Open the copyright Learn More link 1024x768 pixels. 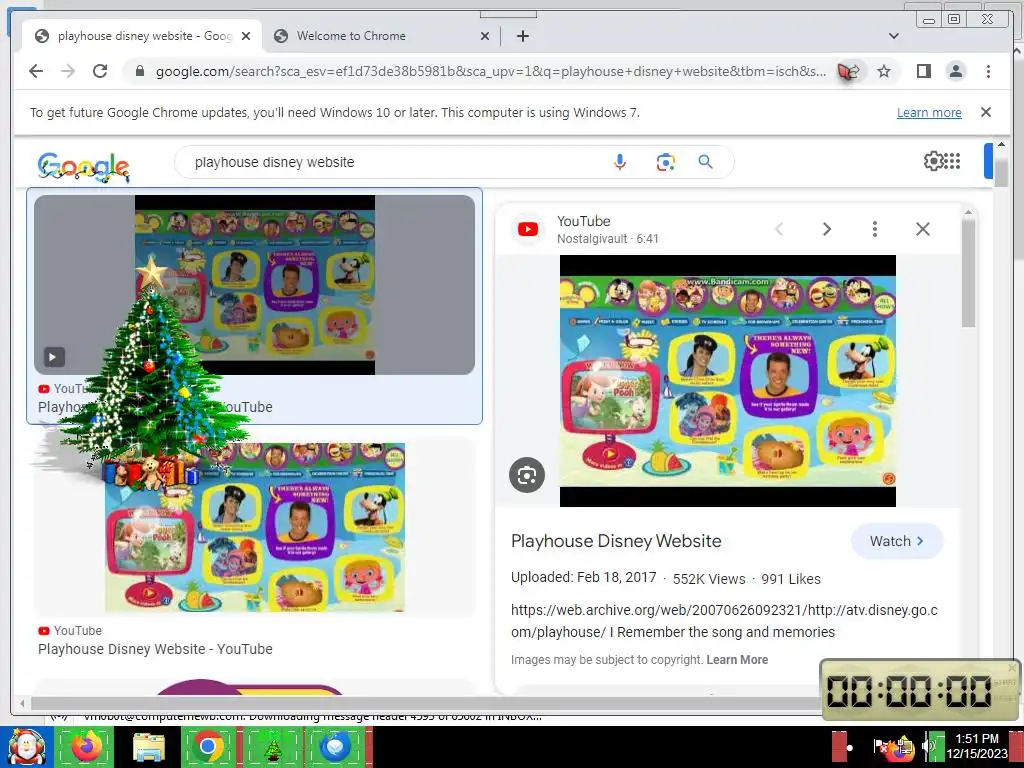737,660
